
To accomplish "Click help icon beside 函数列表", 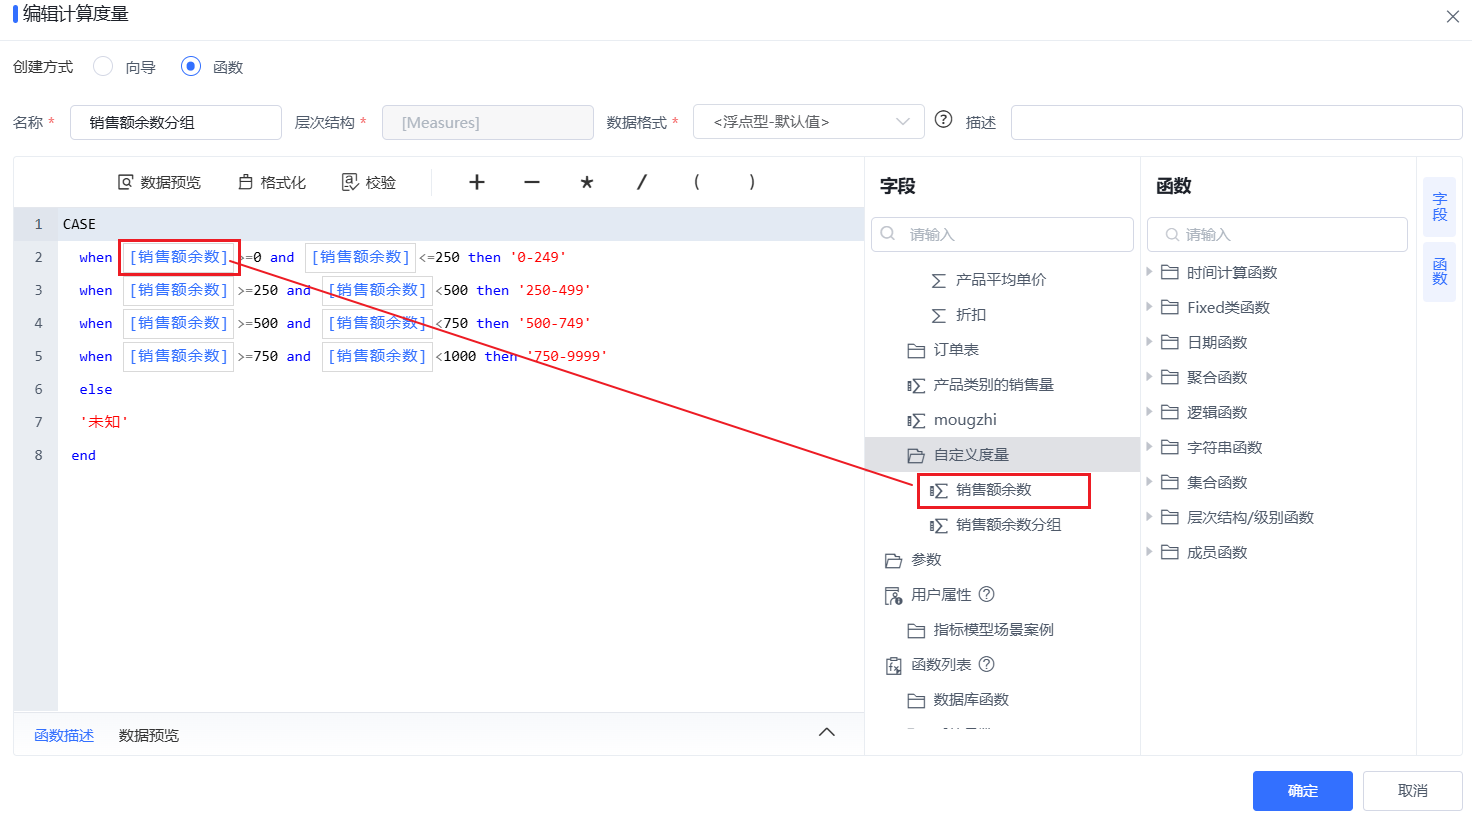I will (x=986, y=664).
